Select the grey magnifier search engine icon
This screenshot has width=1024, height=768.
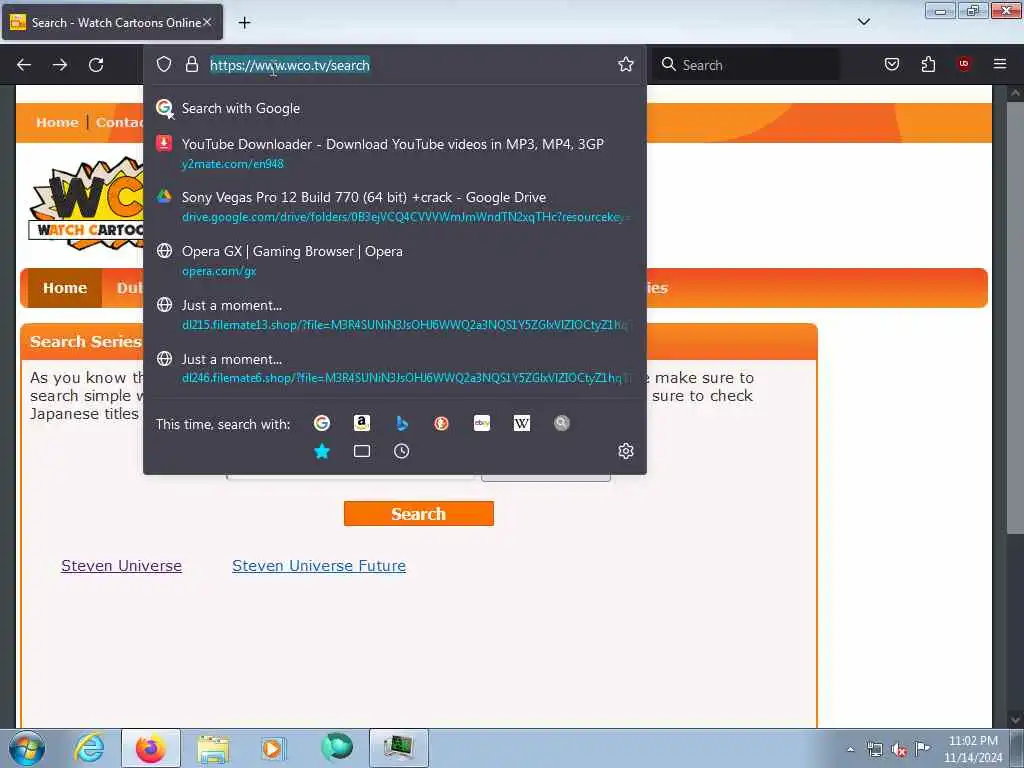562,423
